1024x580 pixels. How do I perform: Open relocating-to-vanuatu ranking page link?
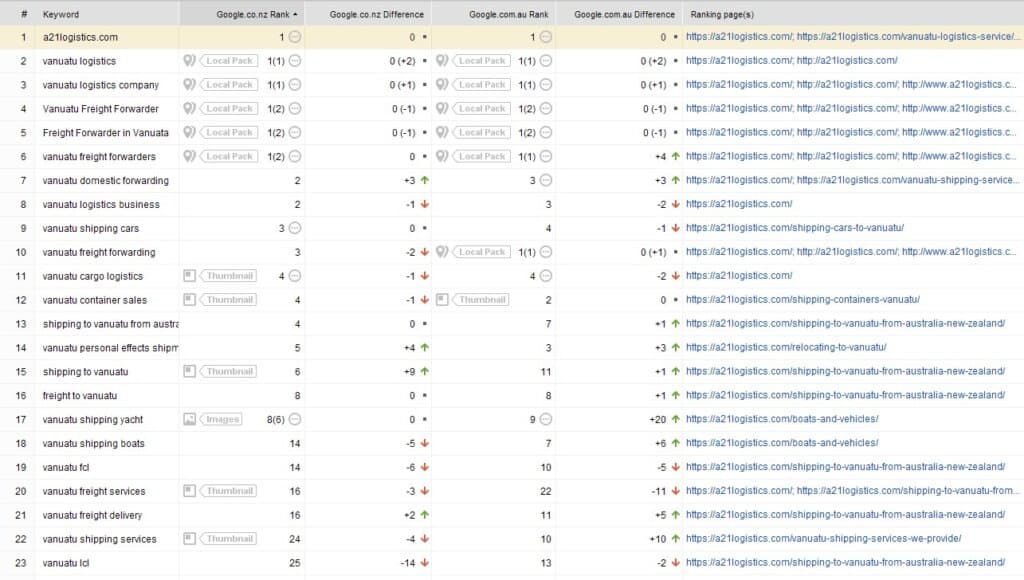click(x=786, y=347)
